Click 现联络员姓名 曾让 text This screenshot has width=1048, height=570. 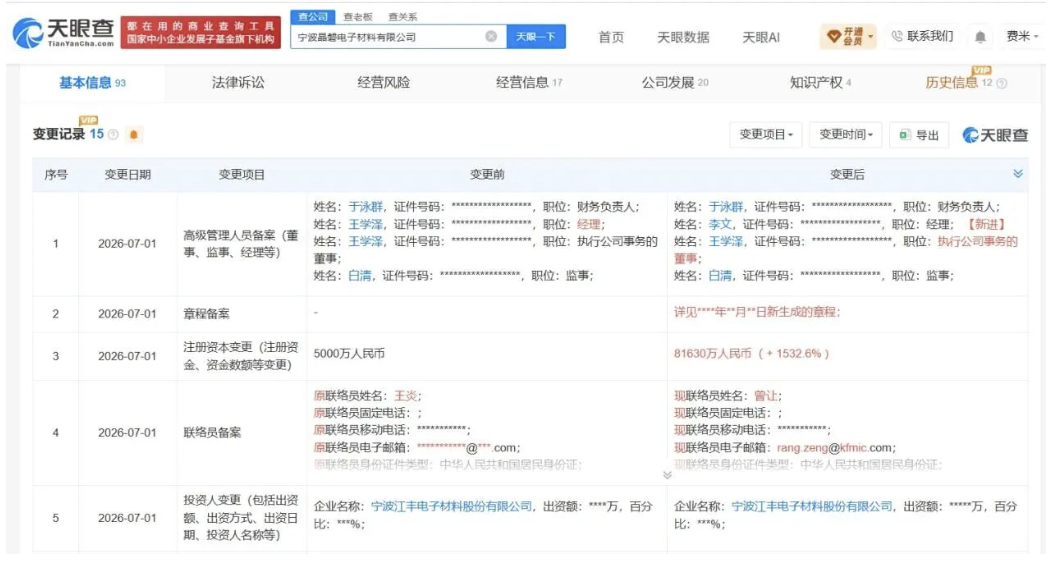tap(728, 396)
